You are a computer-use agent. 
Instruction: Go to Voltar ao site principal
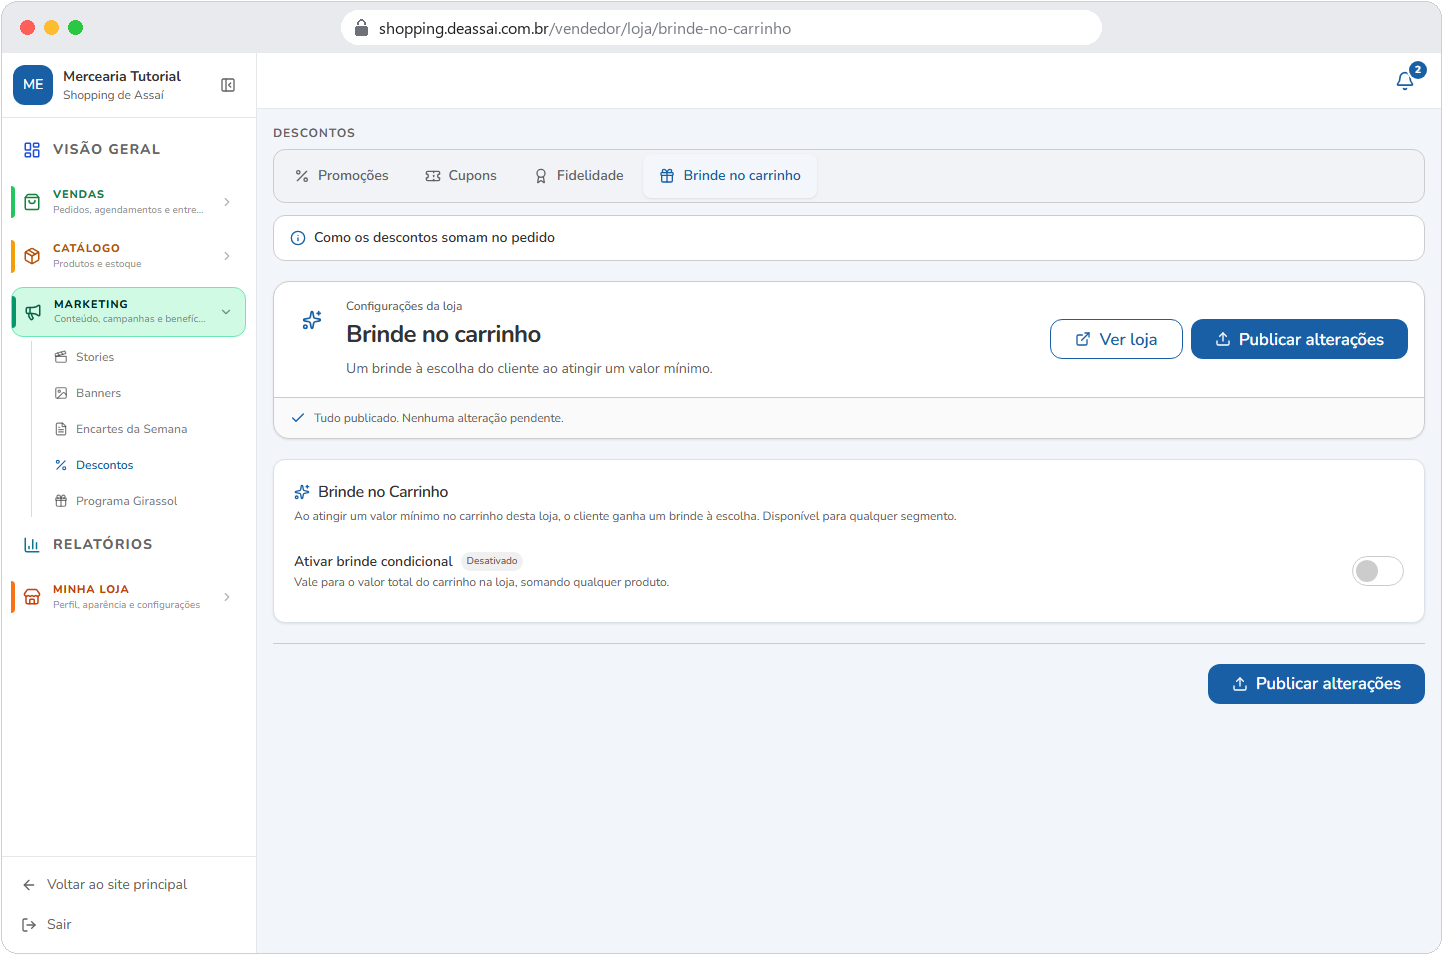click(117, 885)
